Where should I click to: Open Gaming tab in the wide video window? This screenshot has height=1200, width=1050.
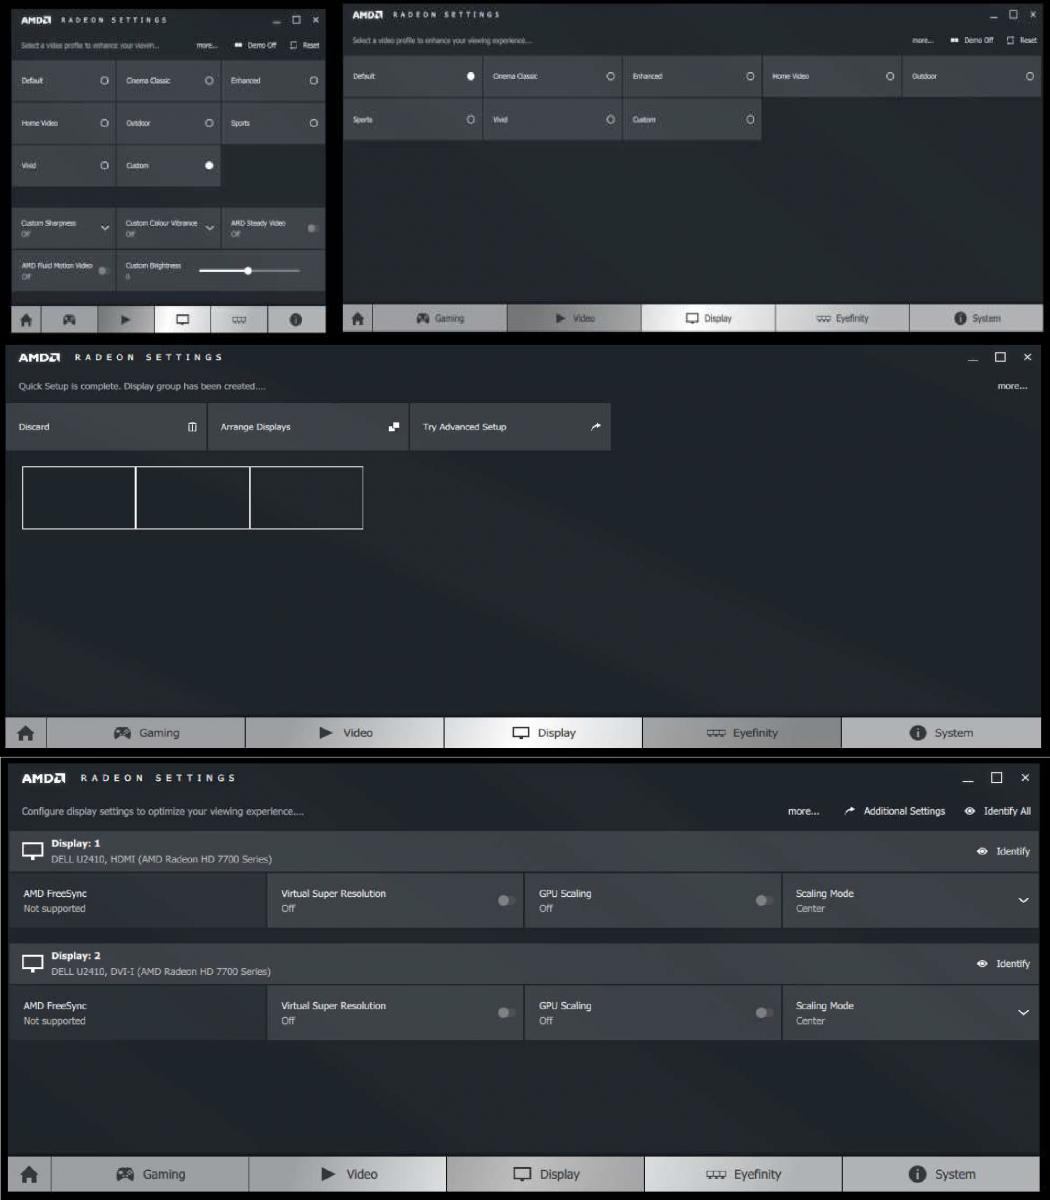click(441, 318)
